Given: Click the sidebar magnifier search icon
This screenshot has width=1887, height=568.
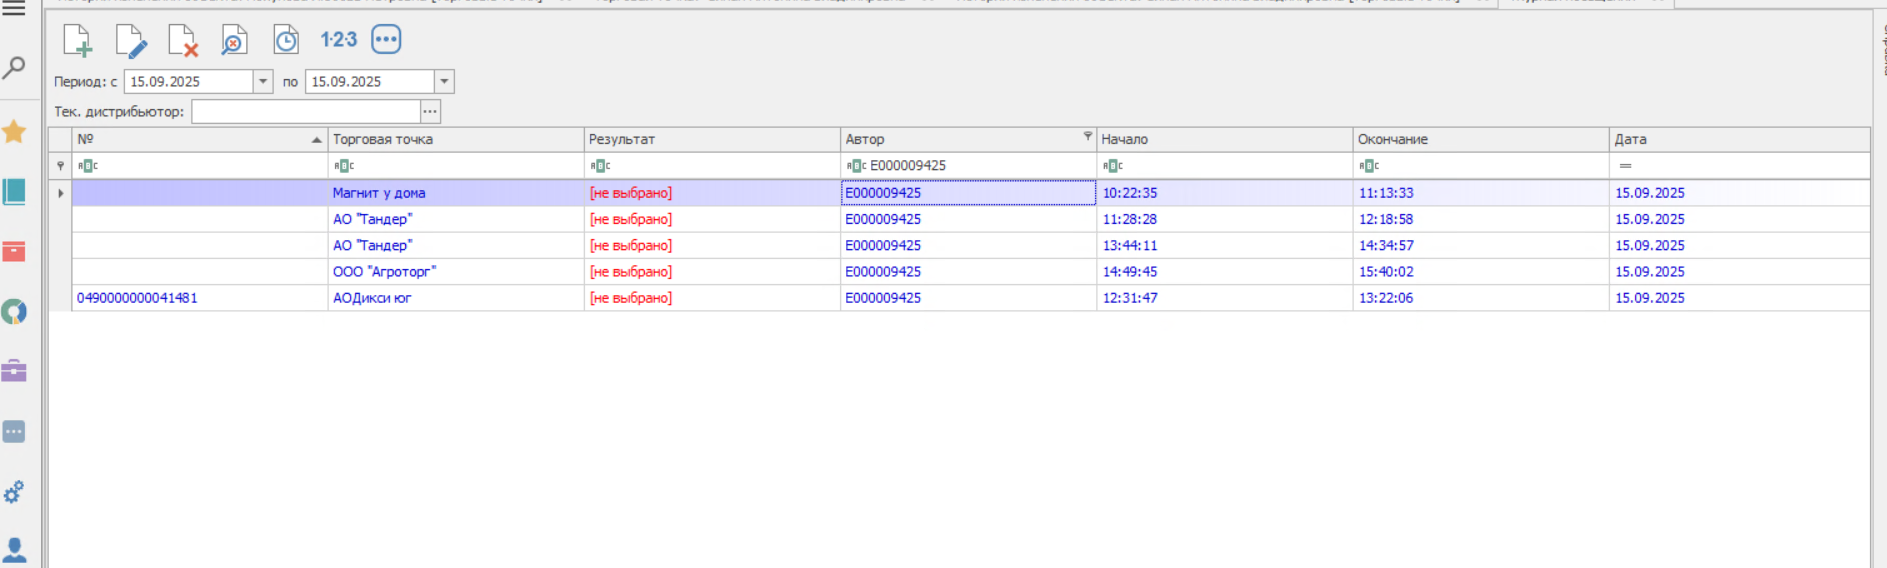Looking at the screenshot, I should 14,68.
